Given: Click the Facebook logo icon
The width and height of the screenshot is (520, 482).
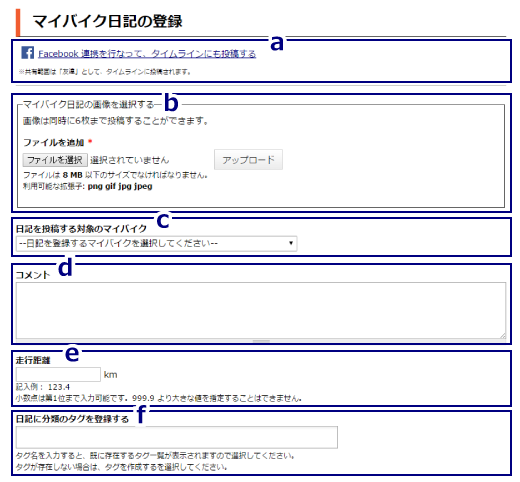Looking at the screenshot, I should [x=28, y=53].
